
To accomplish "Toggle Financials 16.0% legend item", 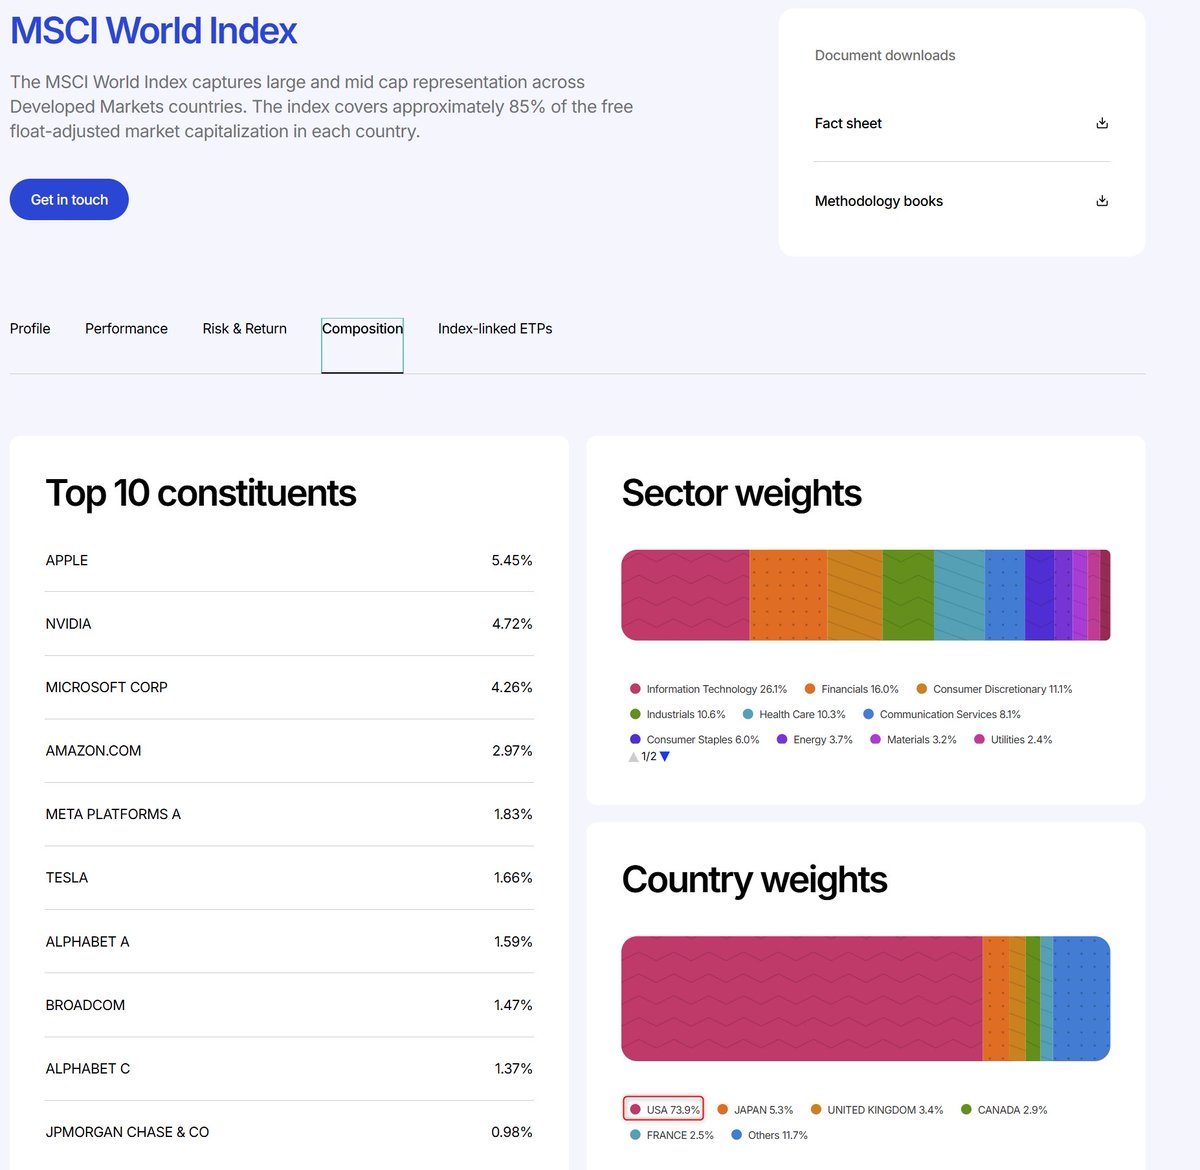I will pyautogui.click(x=851, y=689).
